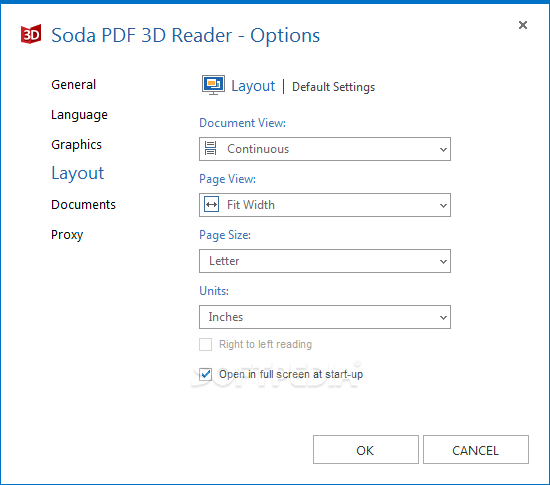Select the Layout section in sidebar
The width and height of the screenshot is (550, 485).
click(78, 174)
